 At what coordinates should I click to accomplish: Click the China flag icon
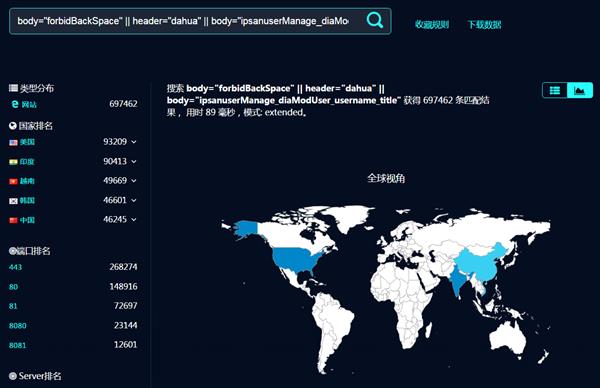(x=13, y=220)
